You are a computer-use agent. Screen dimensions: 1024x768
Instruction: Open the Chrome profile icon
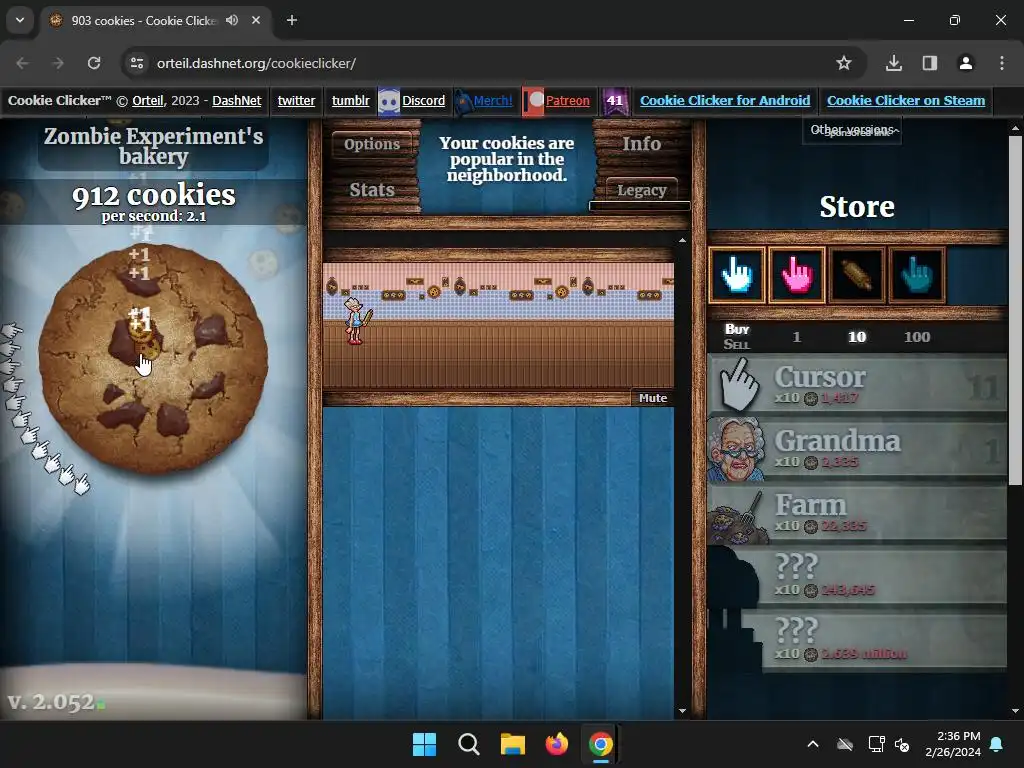pyautogui.click(x=965, y=63)
